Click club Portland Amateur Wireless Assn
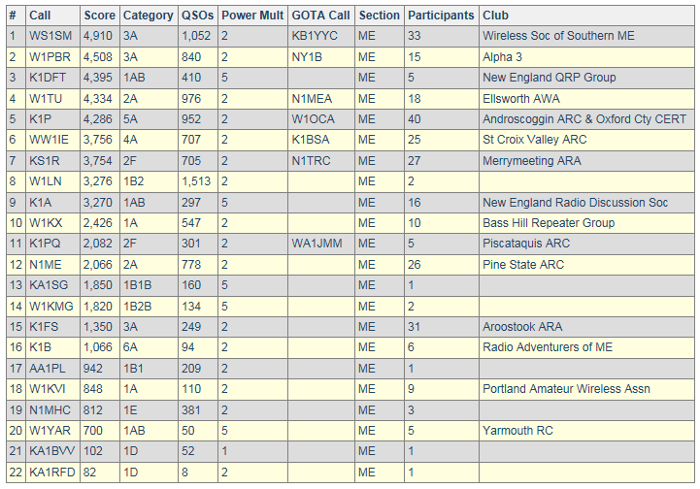 coord(566,389)
